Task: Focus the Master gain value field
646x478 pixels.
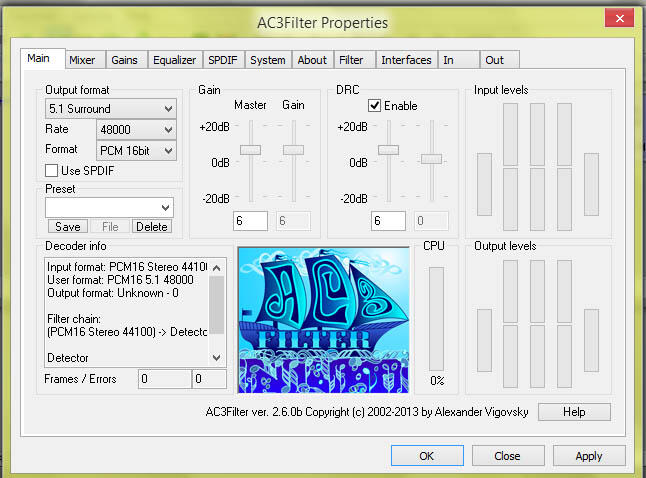Action: (x=250, y=221)
